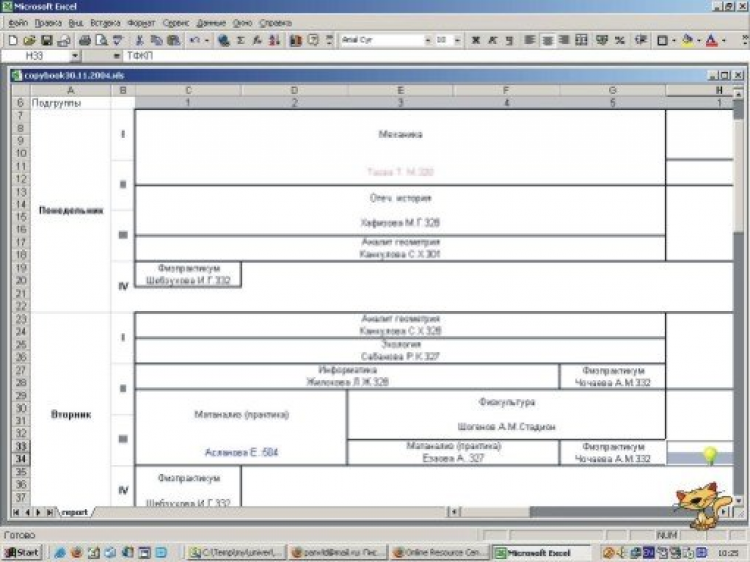Screen dimensions: 750x562
Task: Open the Вид menu
Action: (76, 23)
